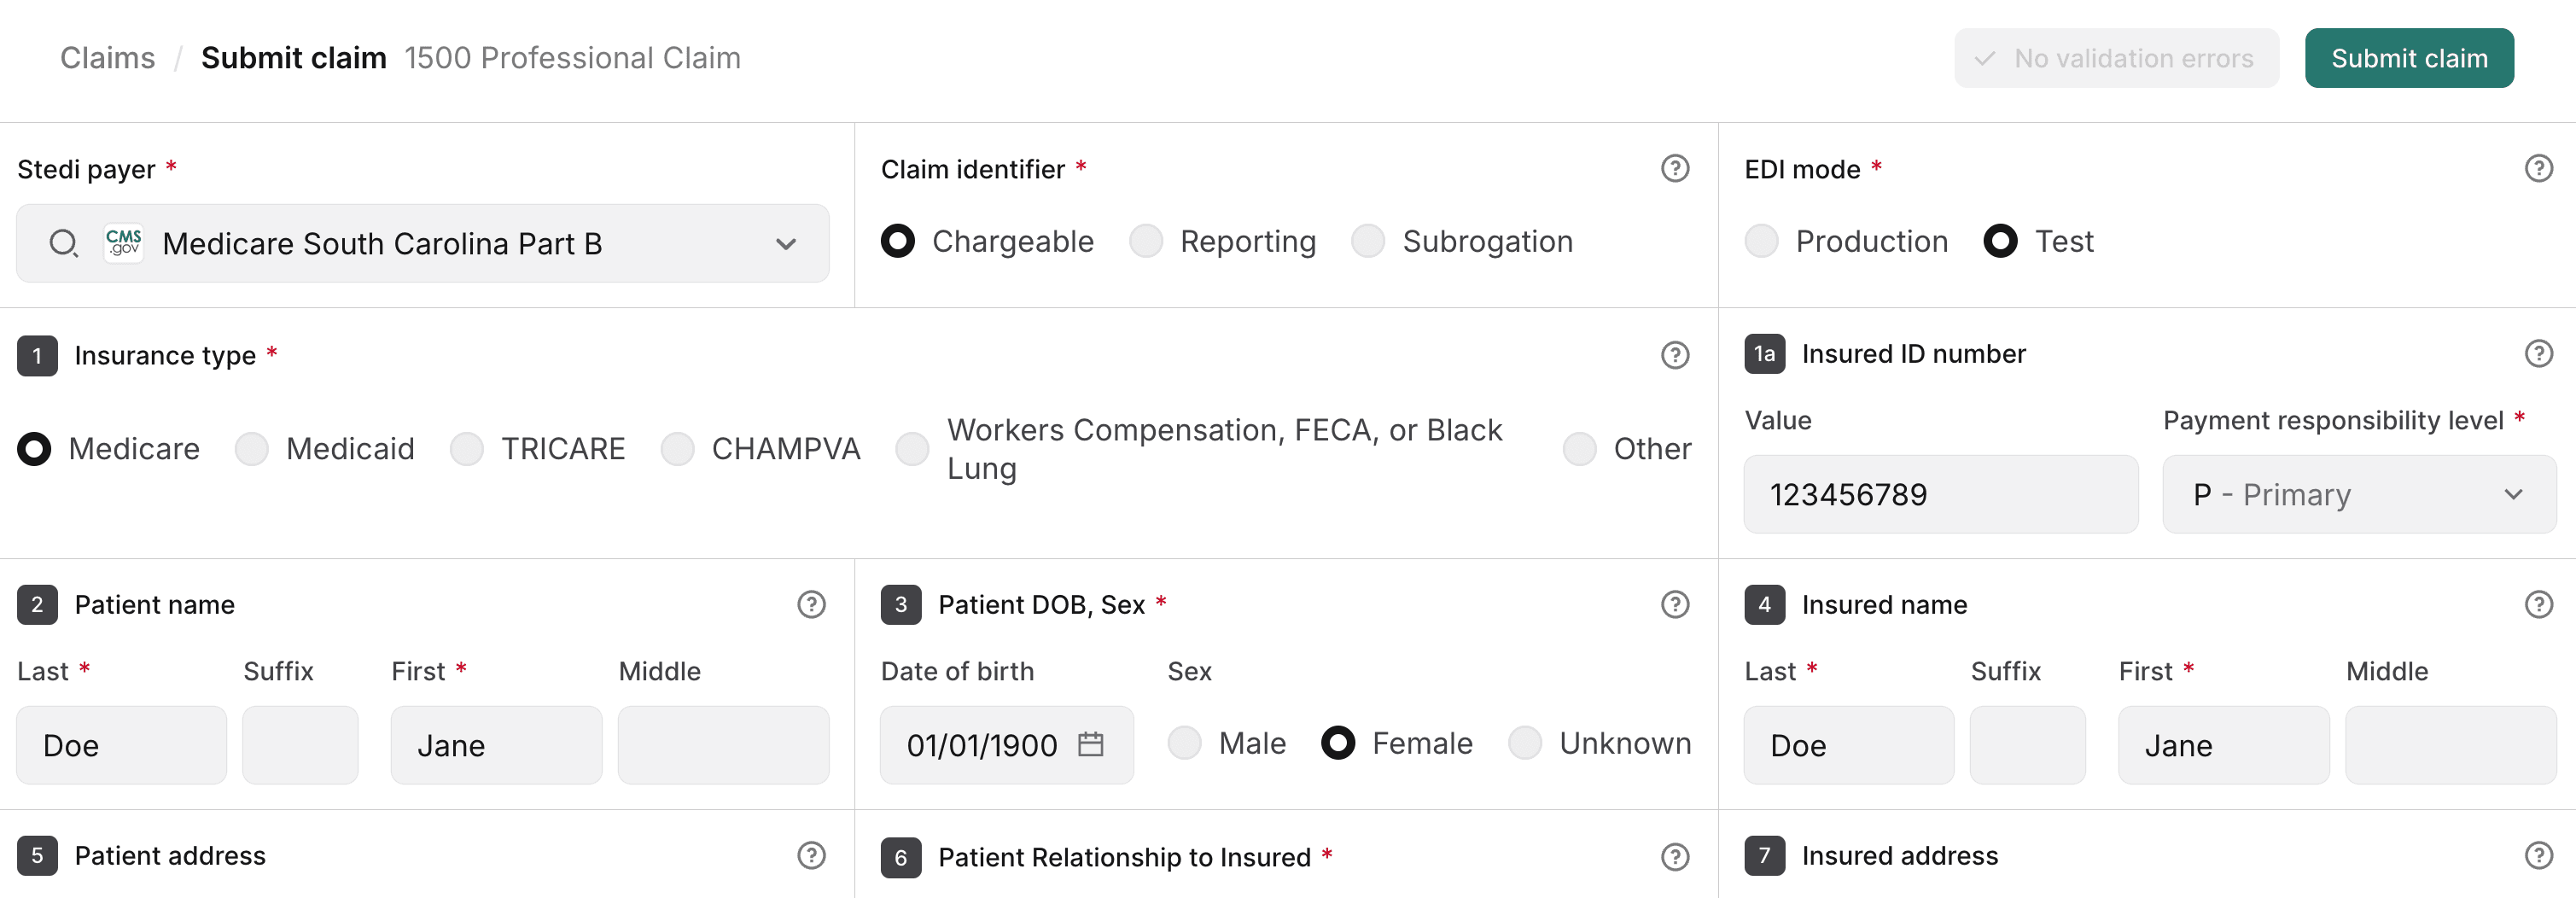Set patient sex to Male

click(x=1185, y=743)
